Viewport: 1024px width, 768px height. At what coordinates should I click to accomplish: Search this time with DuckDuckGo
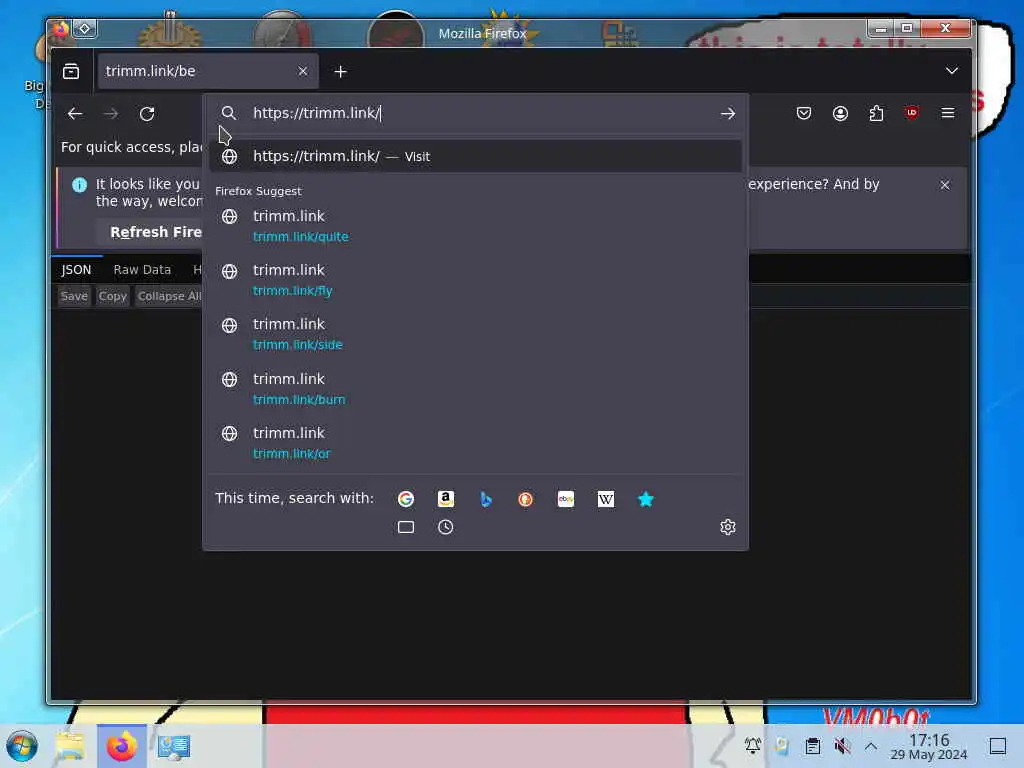(x=526, y=499)
